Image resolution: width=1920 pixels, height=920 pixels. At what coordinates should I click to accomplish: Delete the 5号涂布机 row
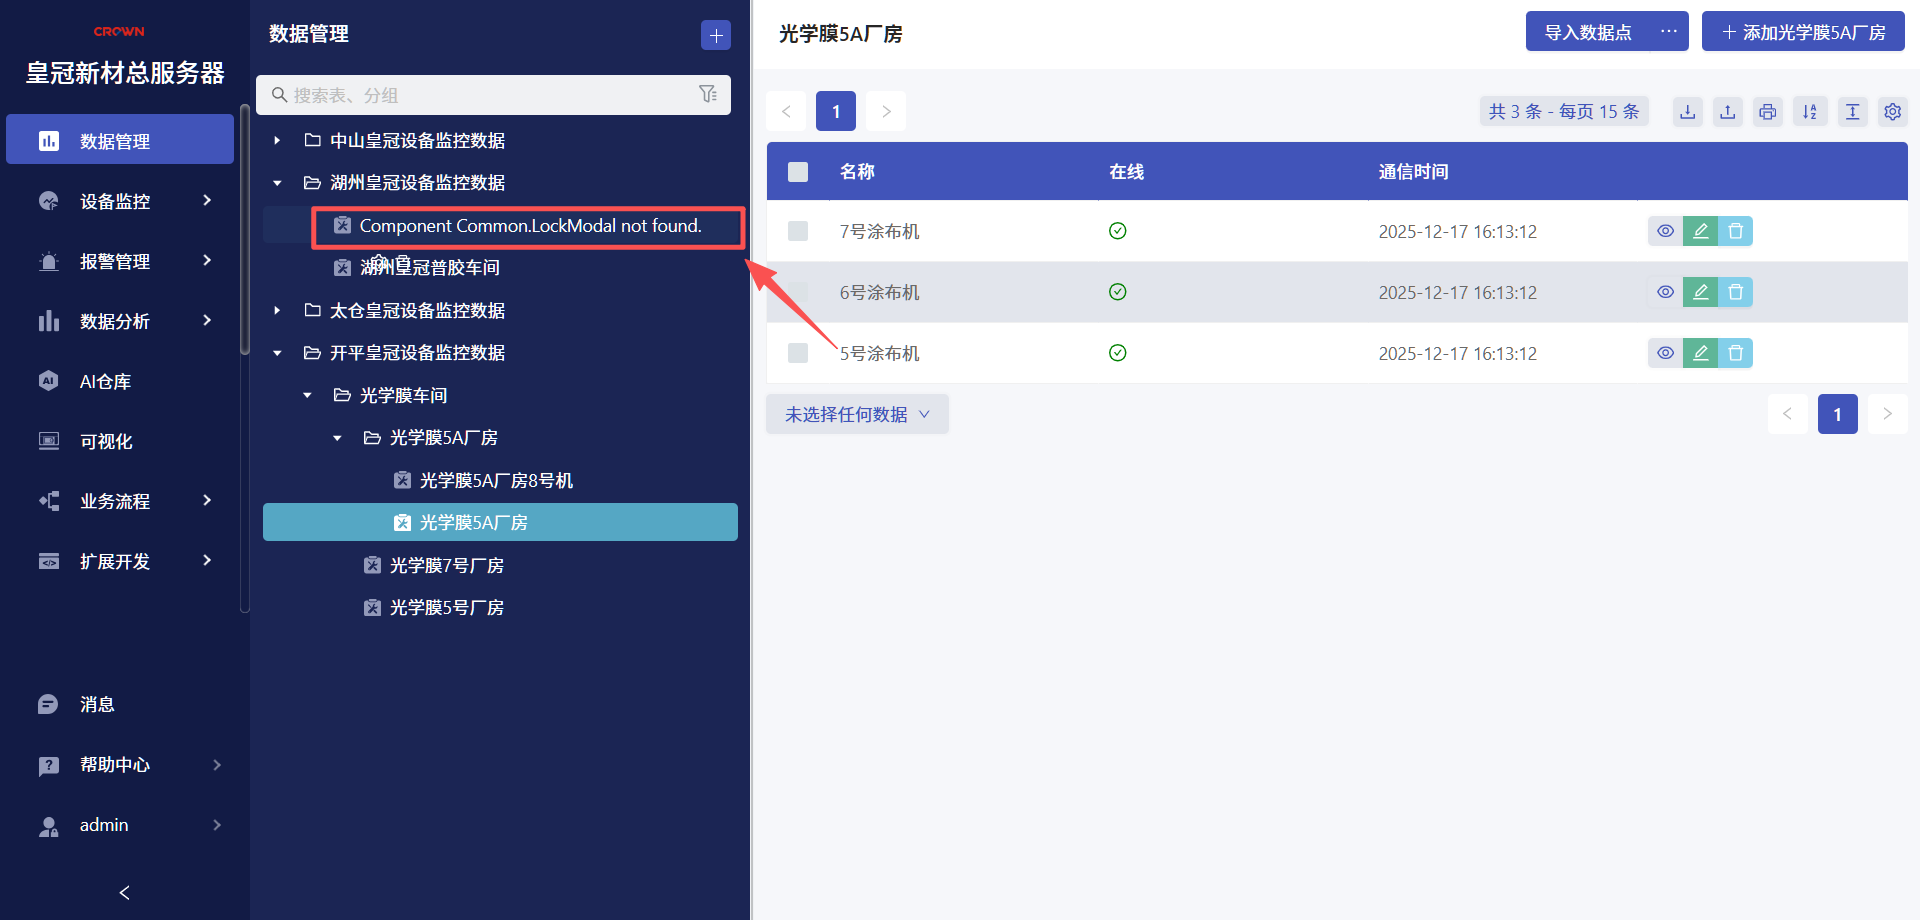(1736, 353)
